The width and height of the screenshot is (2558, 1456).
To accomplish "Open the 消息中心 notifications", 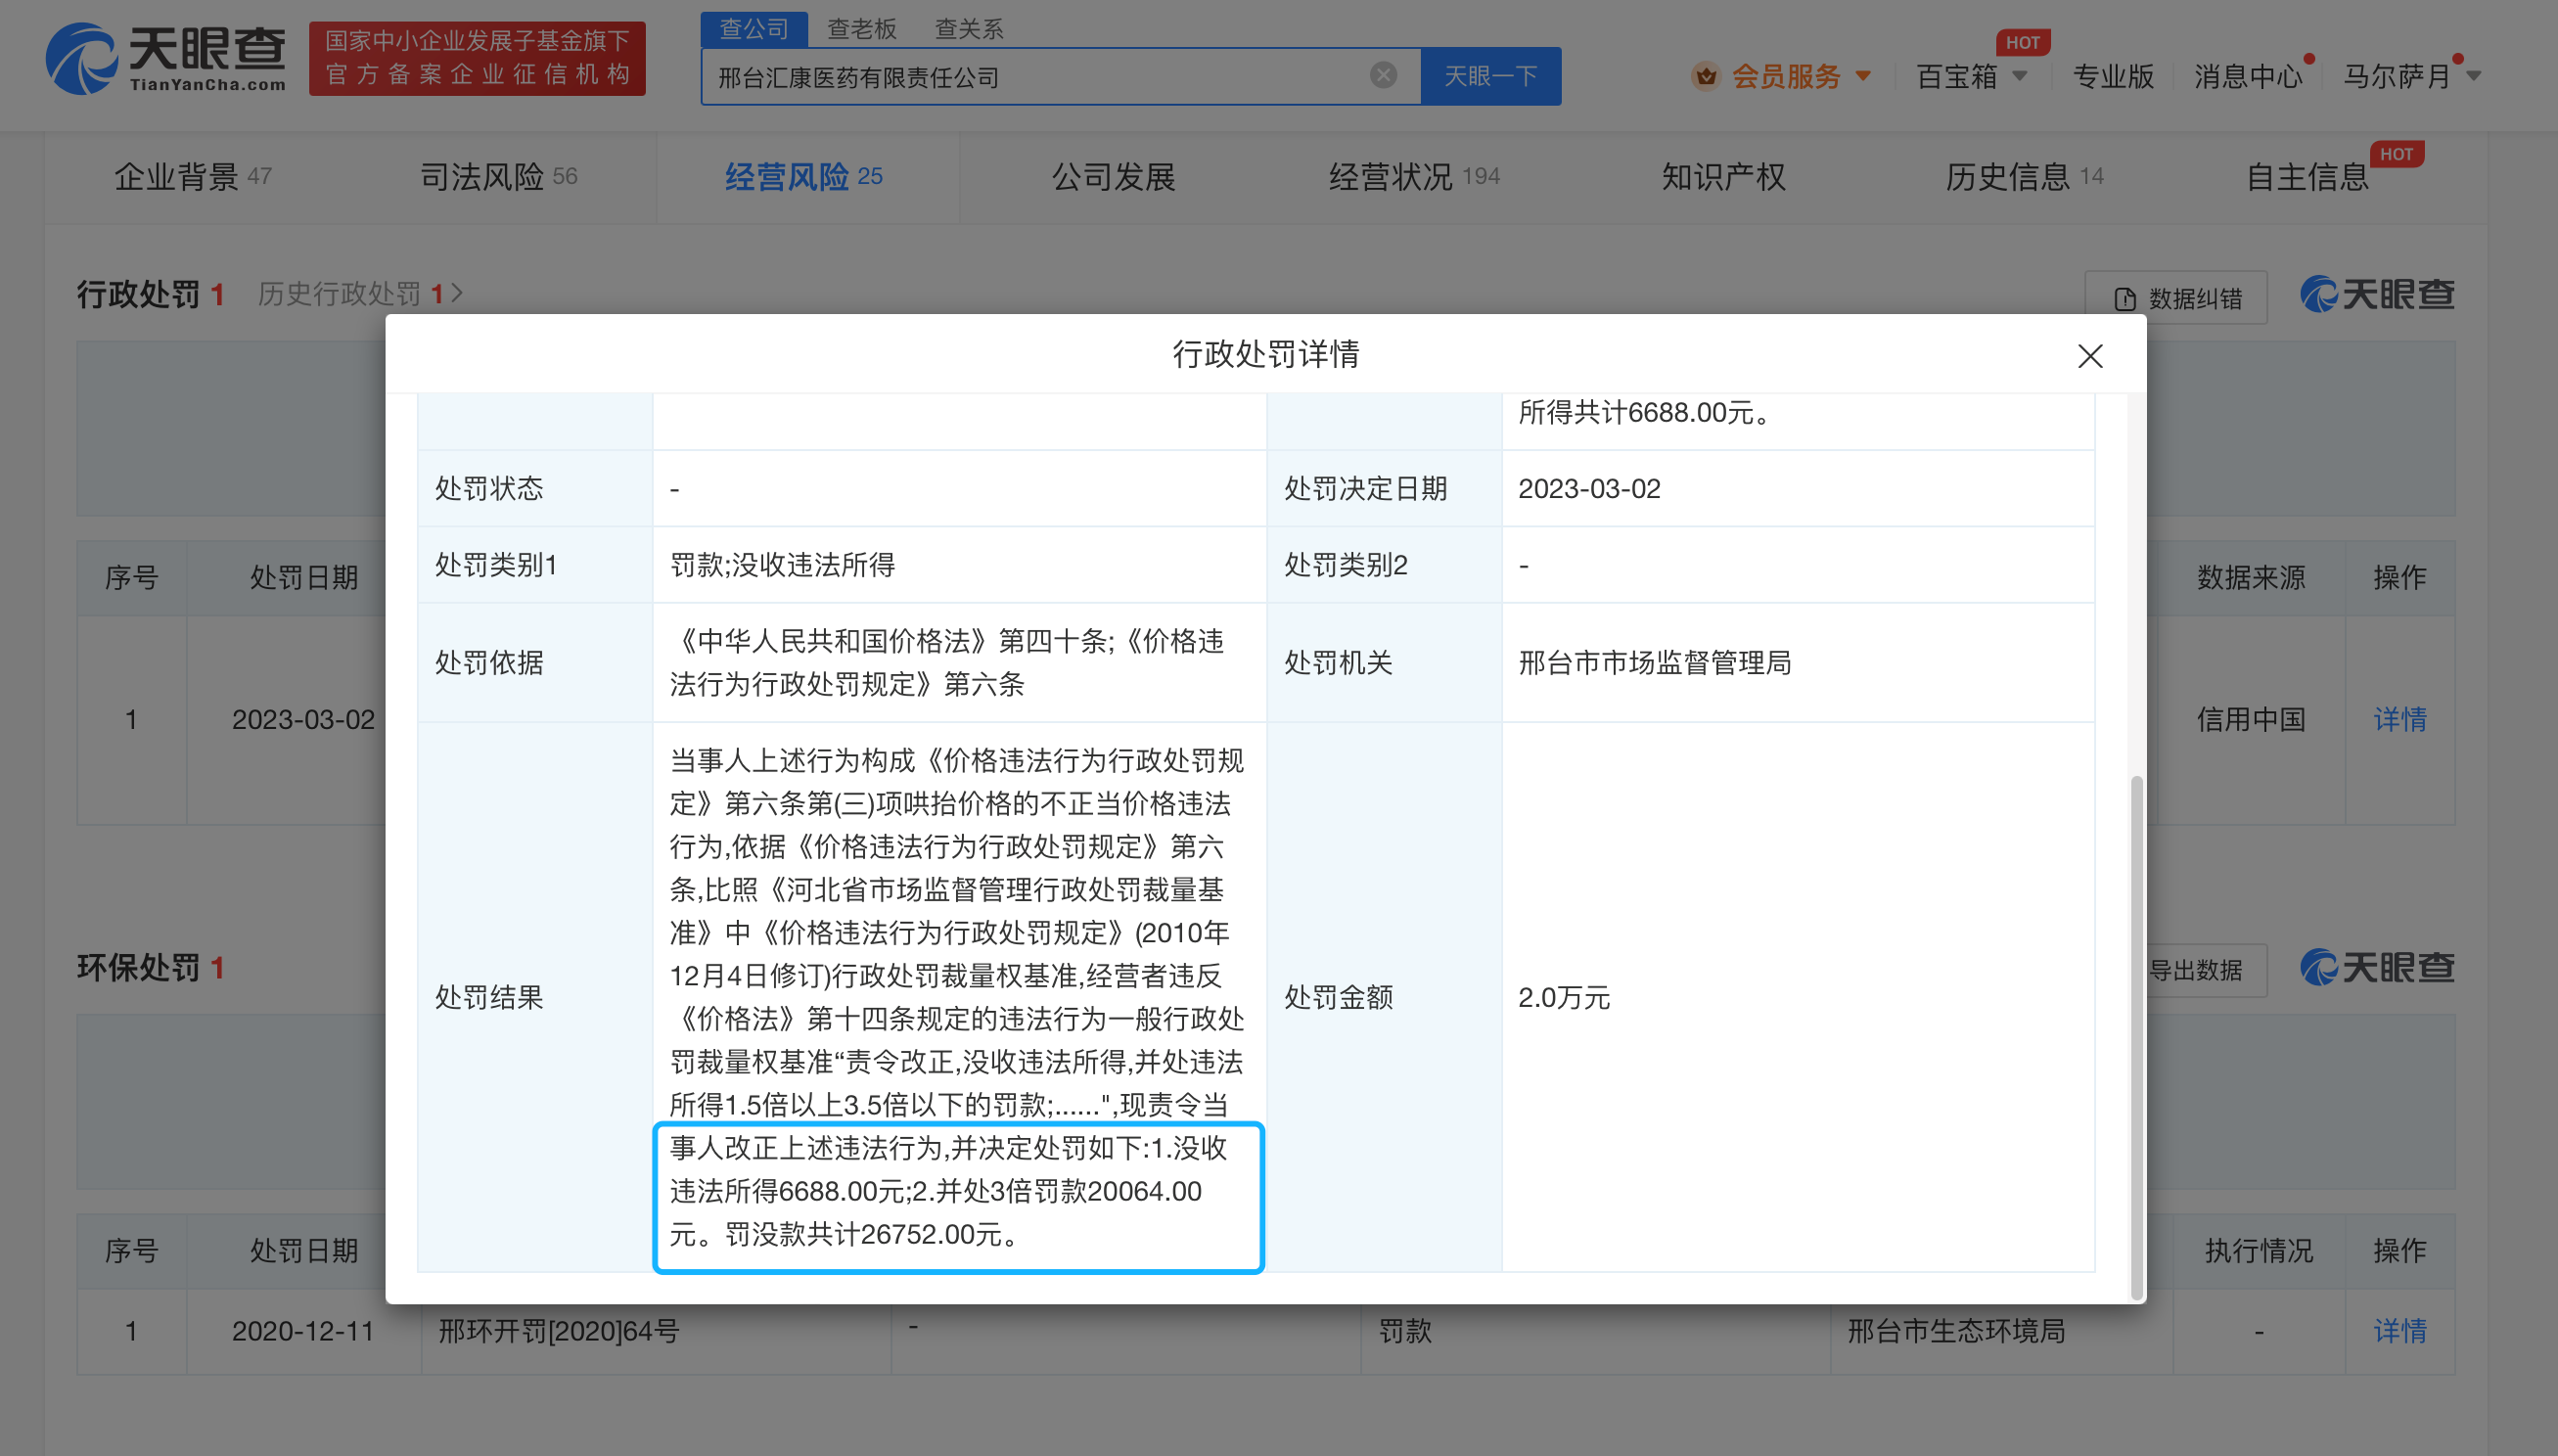I will click(2247, 76).
